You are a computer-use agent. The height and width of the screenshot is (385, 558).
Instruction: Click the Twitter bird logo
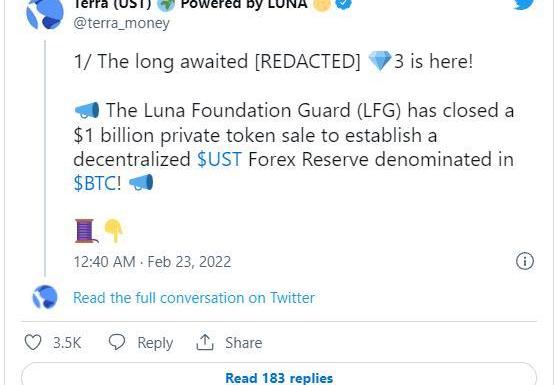coord(523,4)
